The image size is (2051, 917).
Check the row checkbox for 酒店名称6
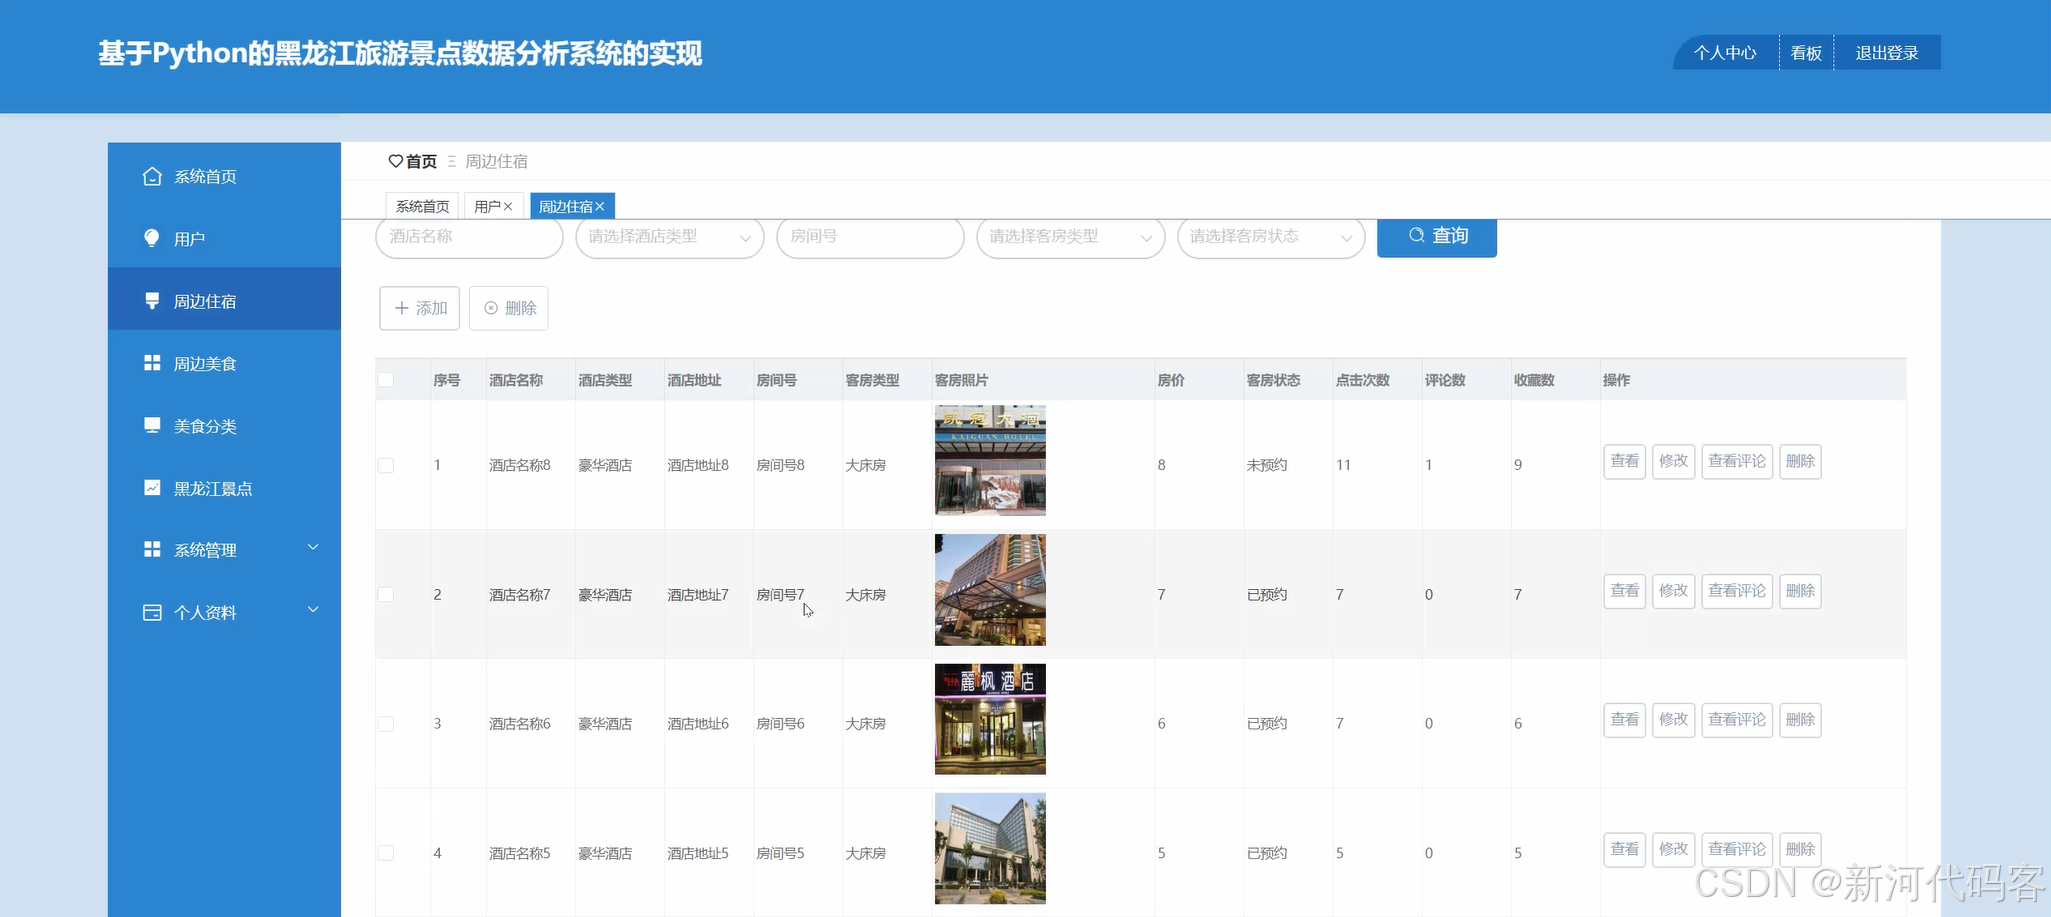[386, 723]
